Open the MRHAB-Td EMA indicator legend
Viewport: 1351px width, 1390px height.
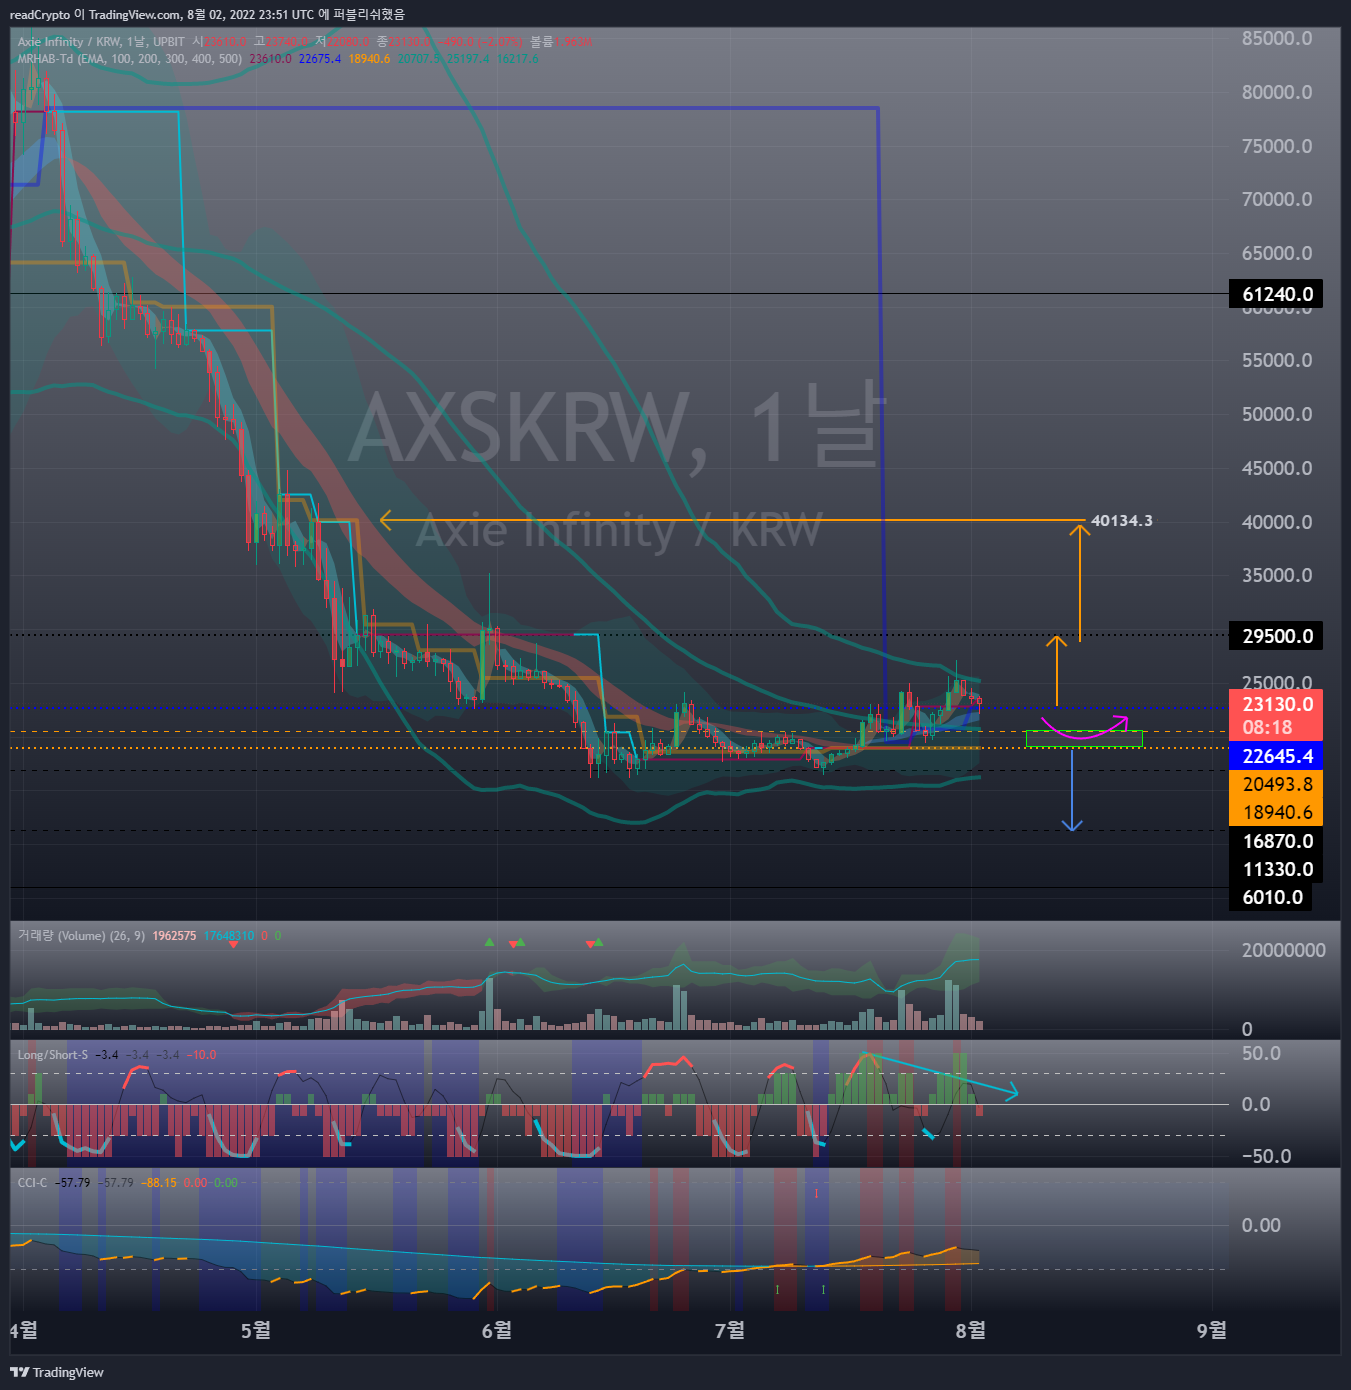(x=130, y=59)
